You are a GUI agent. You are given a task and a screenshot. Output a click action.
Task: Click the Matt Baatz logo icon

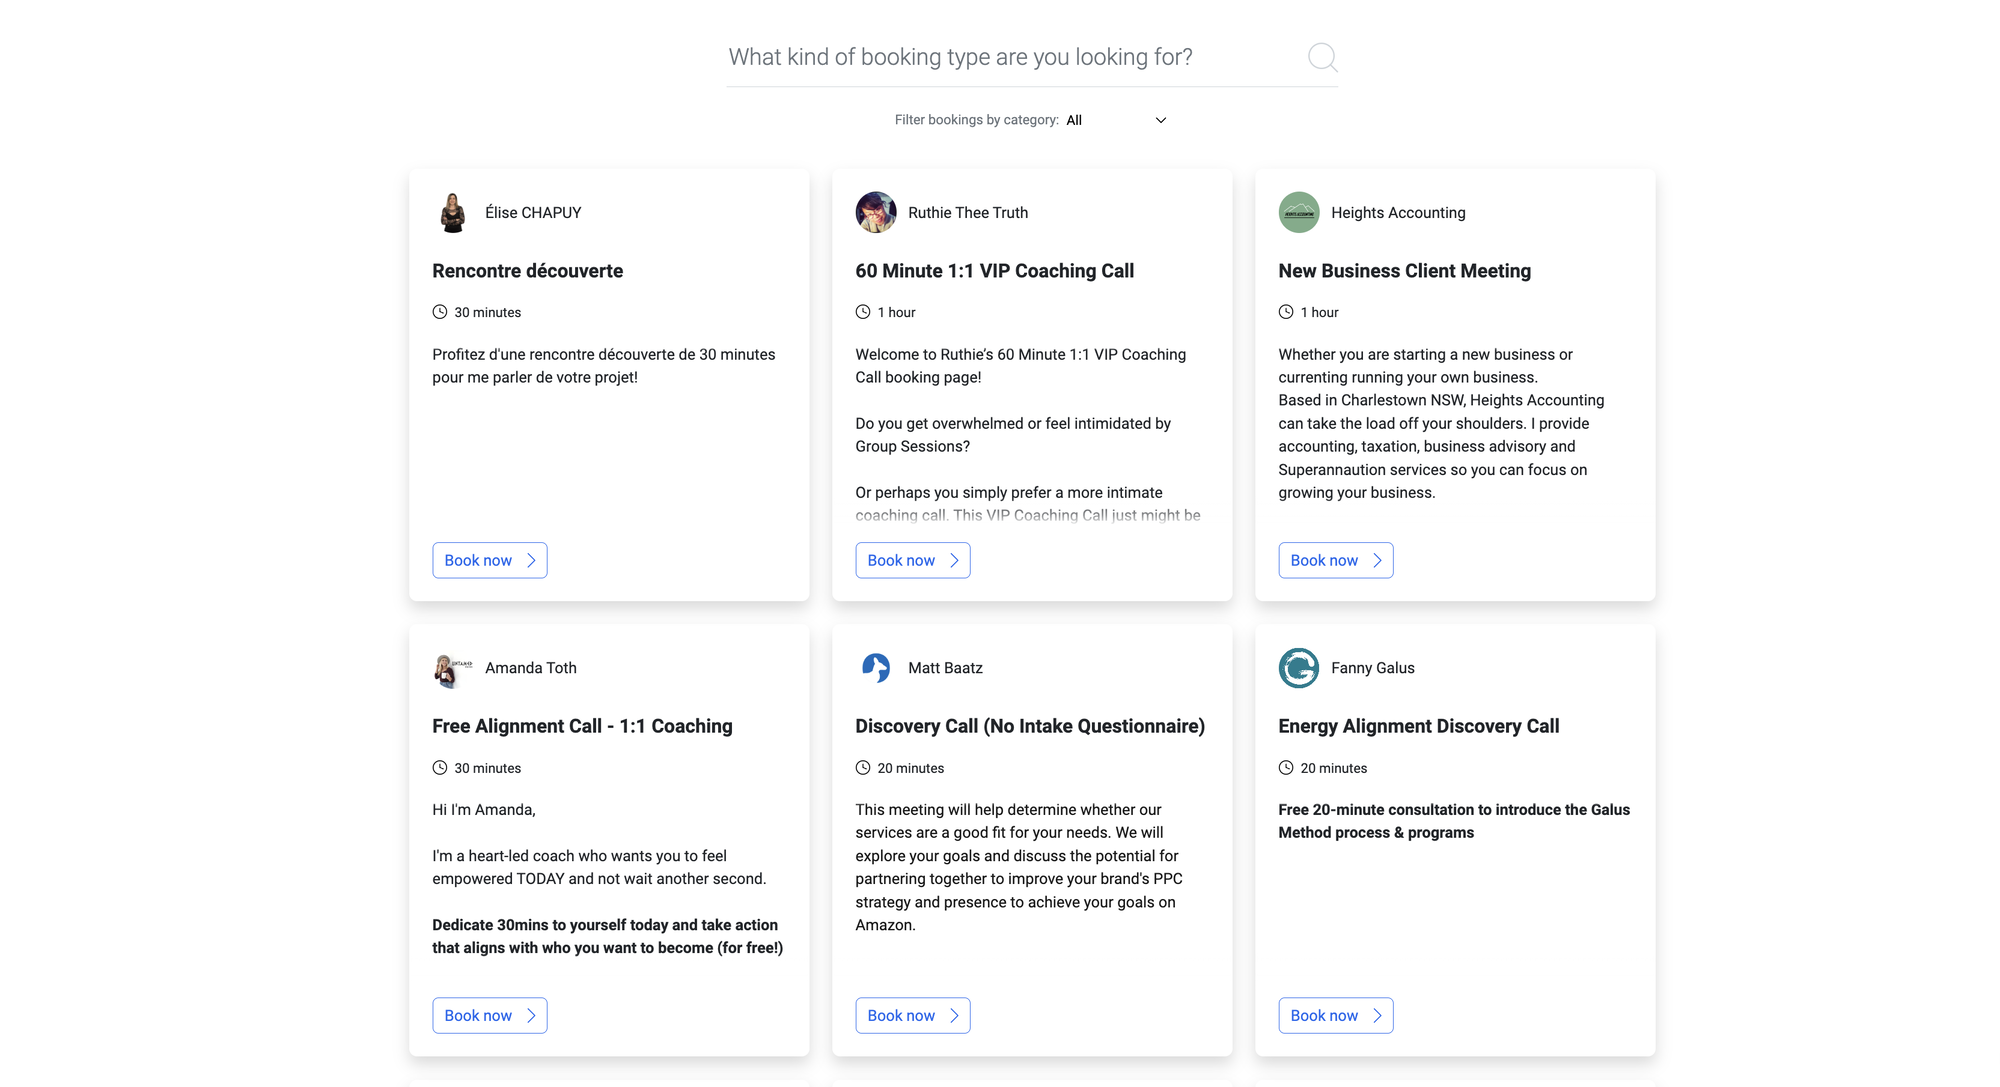(x=876, y=668)
